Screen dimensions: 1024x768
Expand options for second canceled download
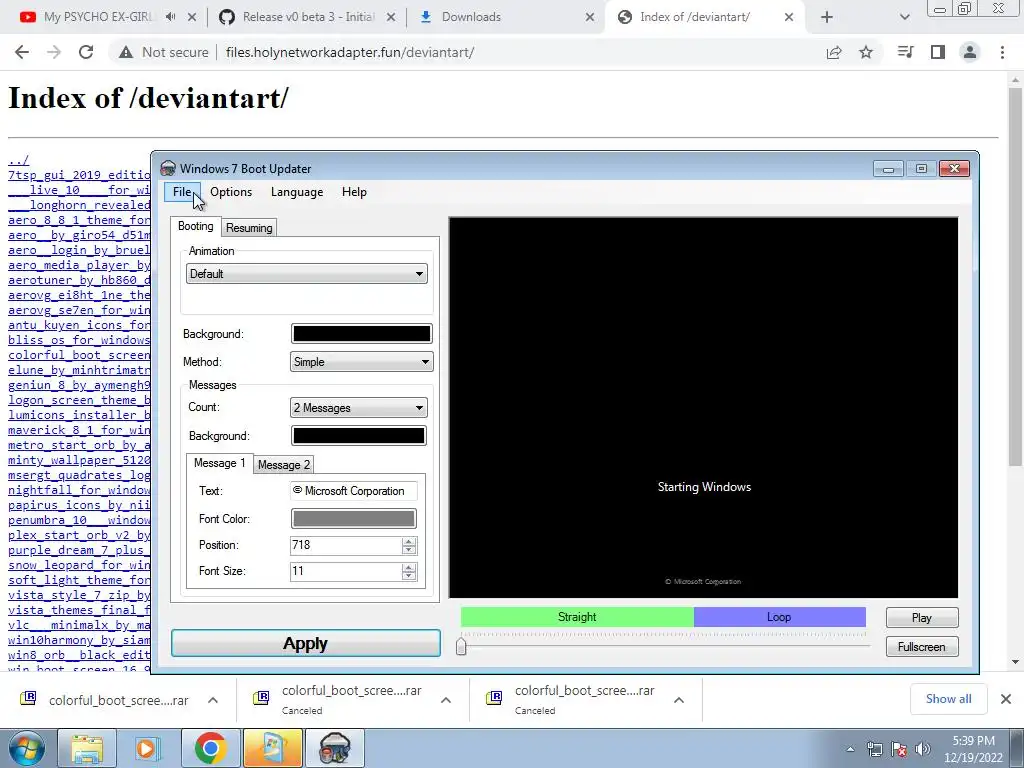(x=446, y=700)
